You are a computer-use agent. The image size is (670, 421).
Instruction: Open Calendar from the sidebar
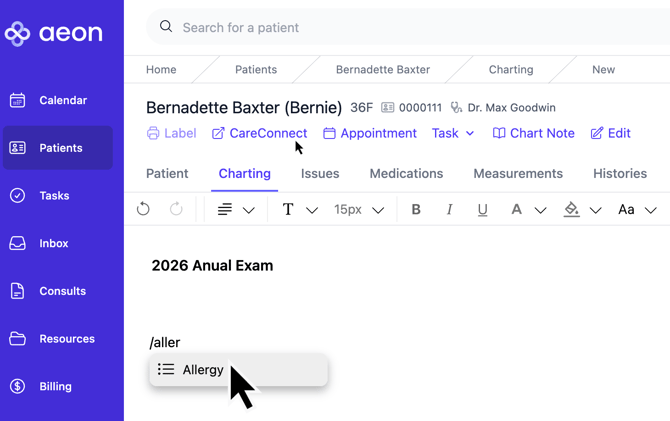(x=62, y=100)
